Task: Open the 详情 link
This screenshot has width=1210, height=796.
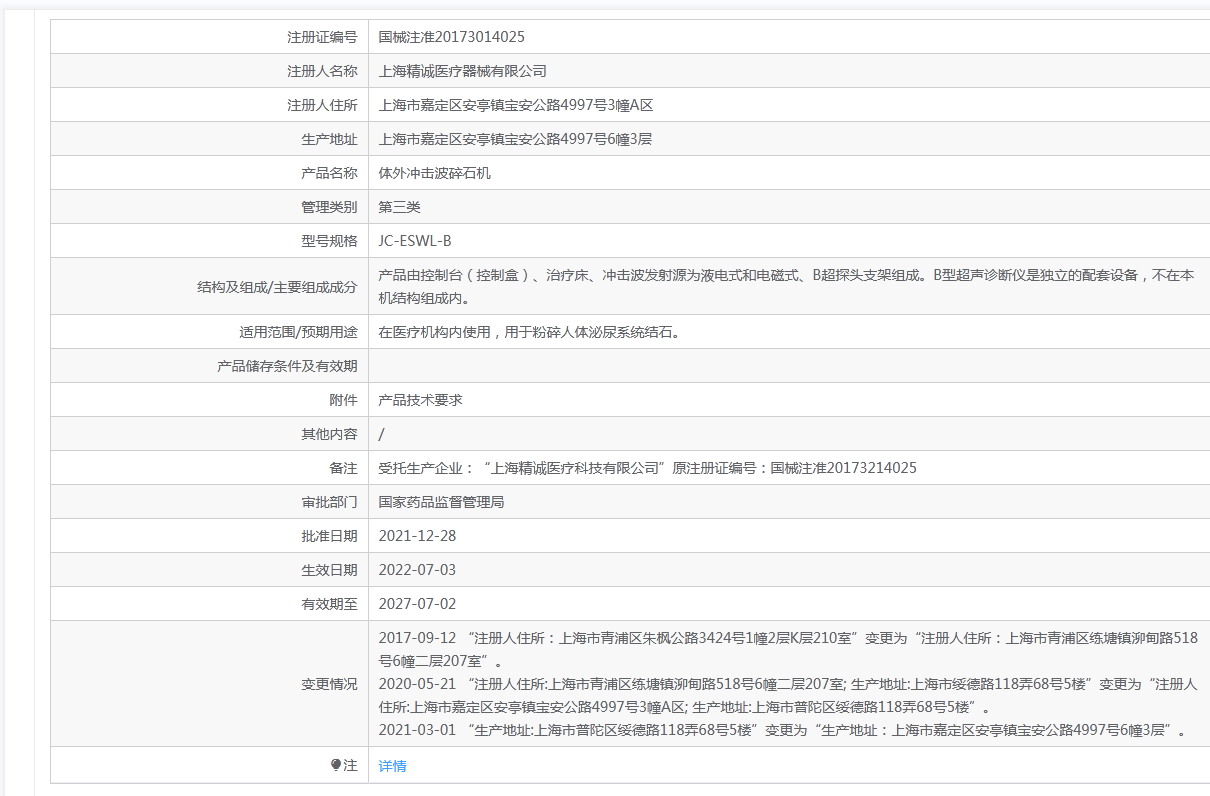Action: 392,766
